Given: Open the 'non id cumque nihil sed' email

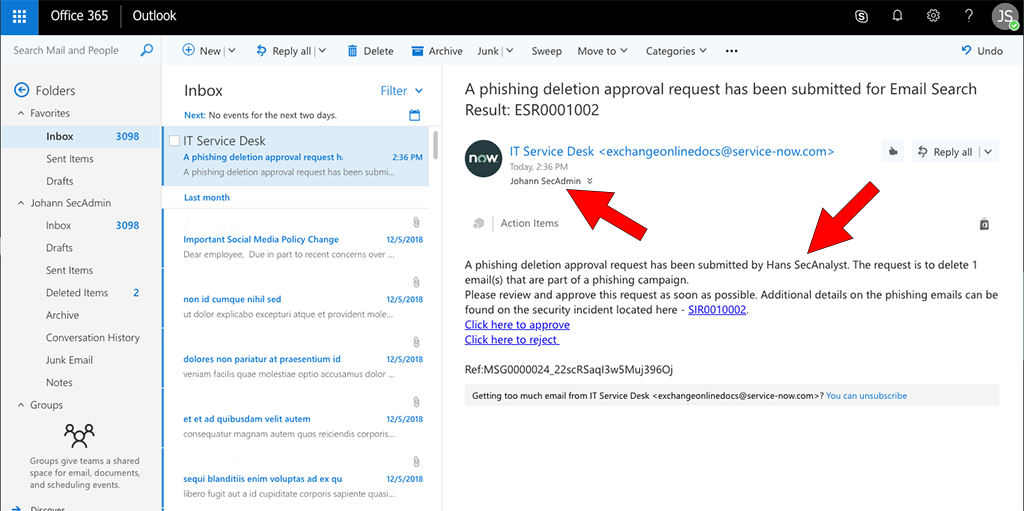Looking at the screenshot, I should (x=296, y=298).
